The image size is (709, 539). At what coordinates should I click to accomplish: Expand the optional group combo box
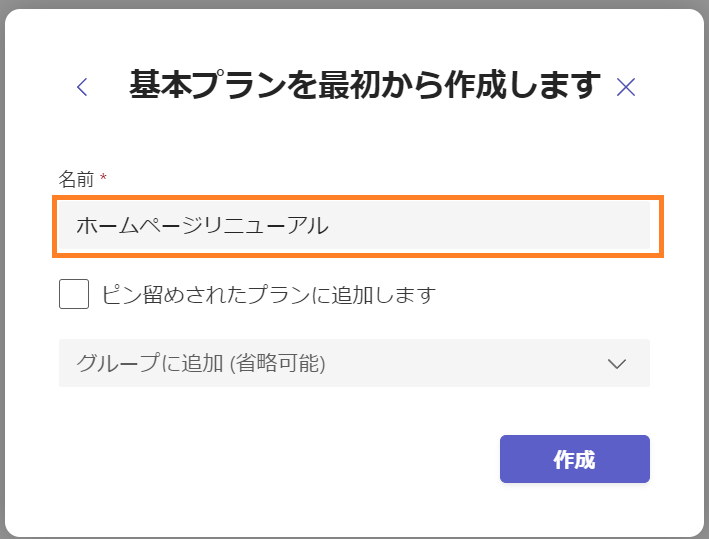[354, 363]
